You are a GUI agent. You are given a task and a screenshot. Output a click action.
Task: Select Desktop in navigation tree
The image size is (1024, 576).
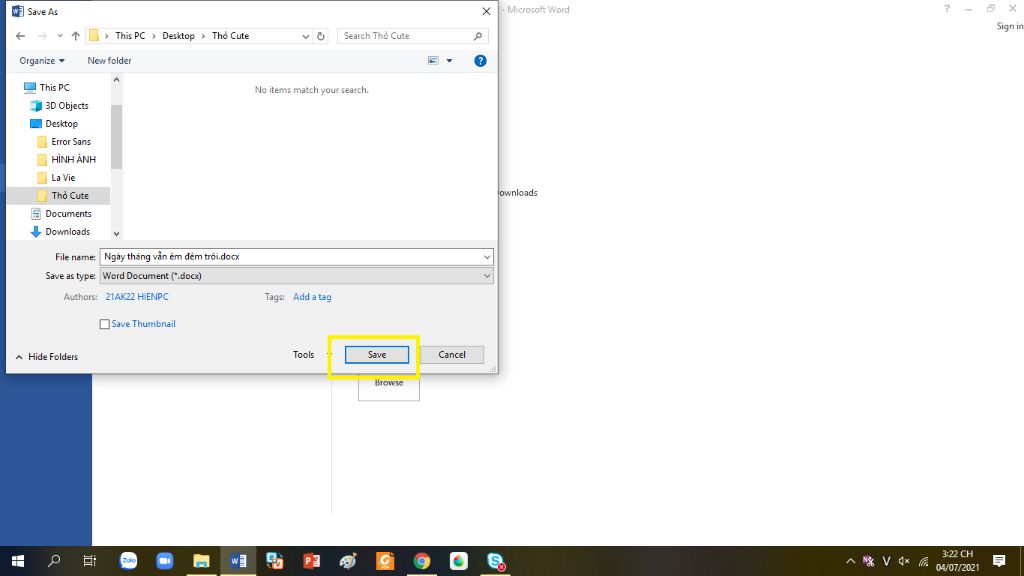61,123
